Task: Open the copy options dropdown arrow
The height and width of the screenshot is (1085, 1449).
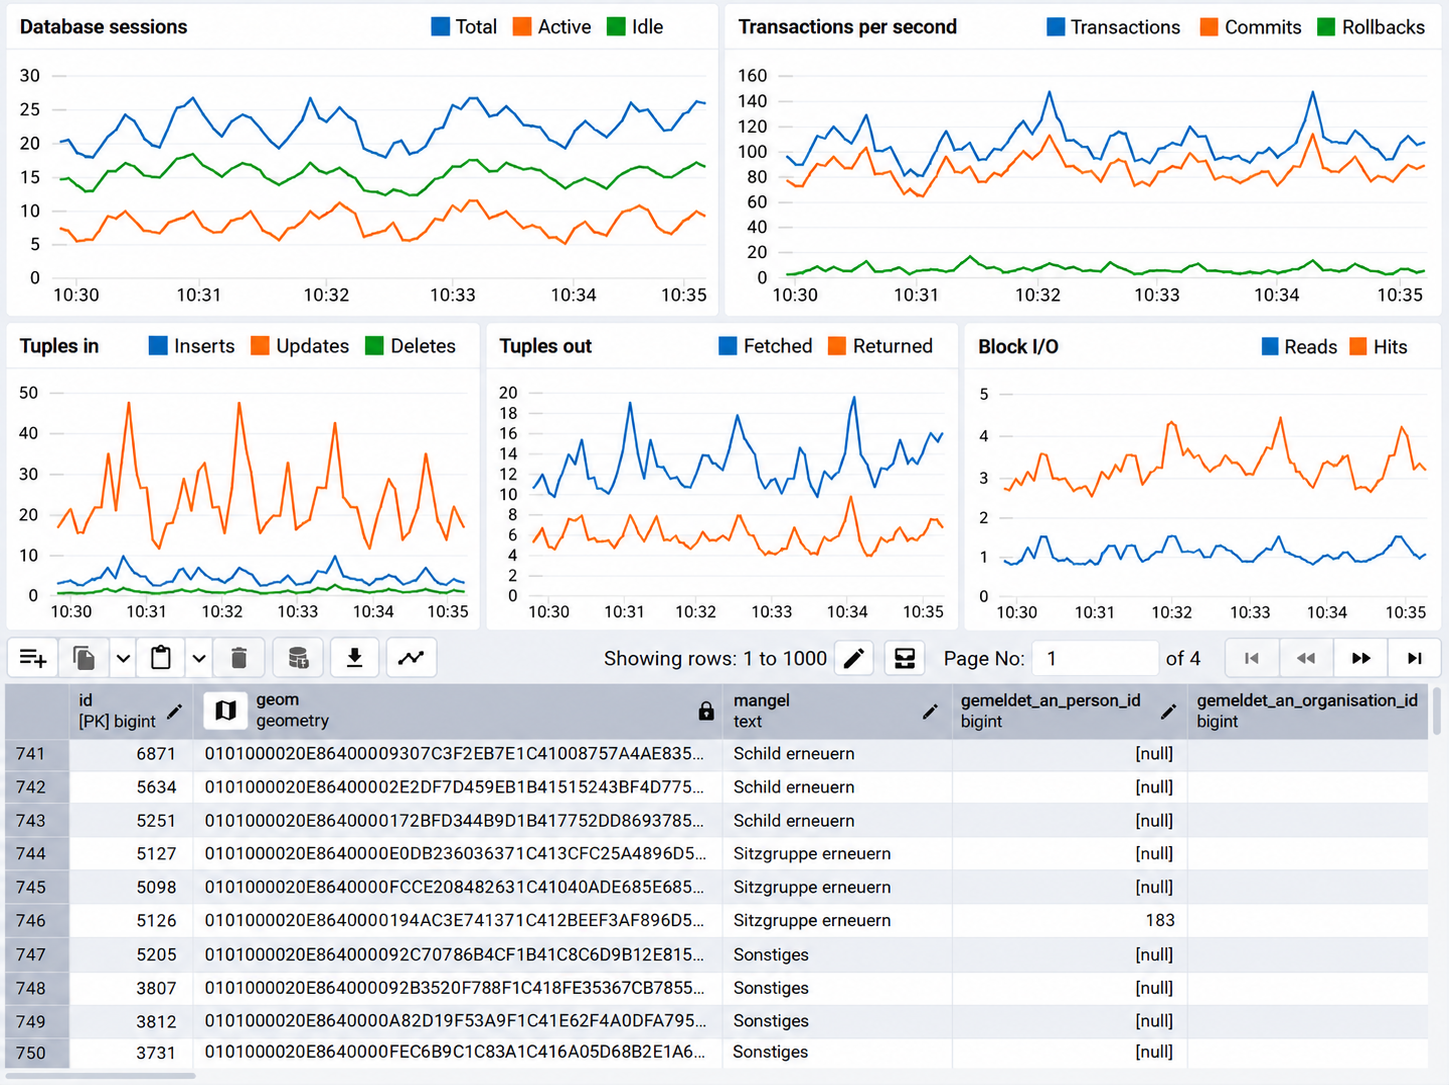Action: pyautogui.click(x=123, y=658)
